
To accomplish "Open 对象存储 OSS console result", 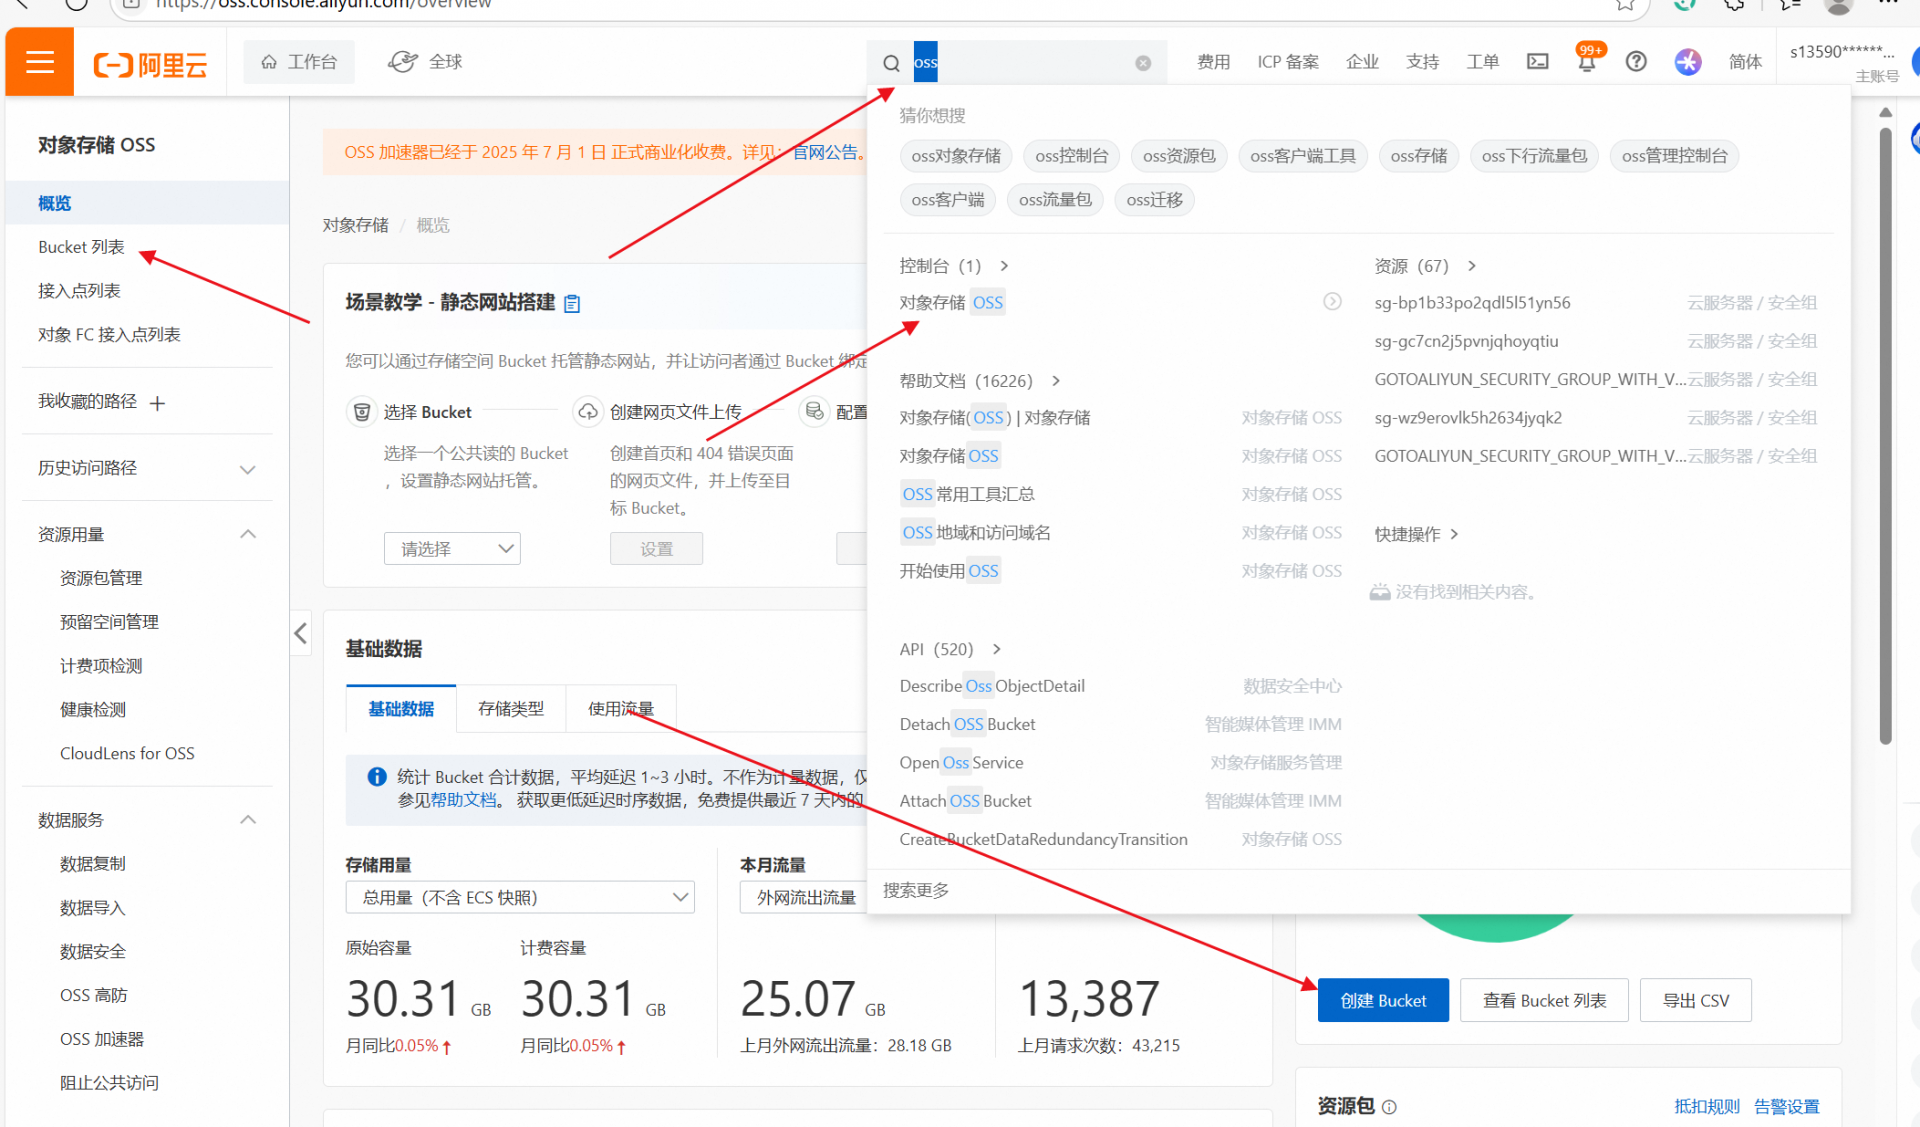I will coord(951,303).
